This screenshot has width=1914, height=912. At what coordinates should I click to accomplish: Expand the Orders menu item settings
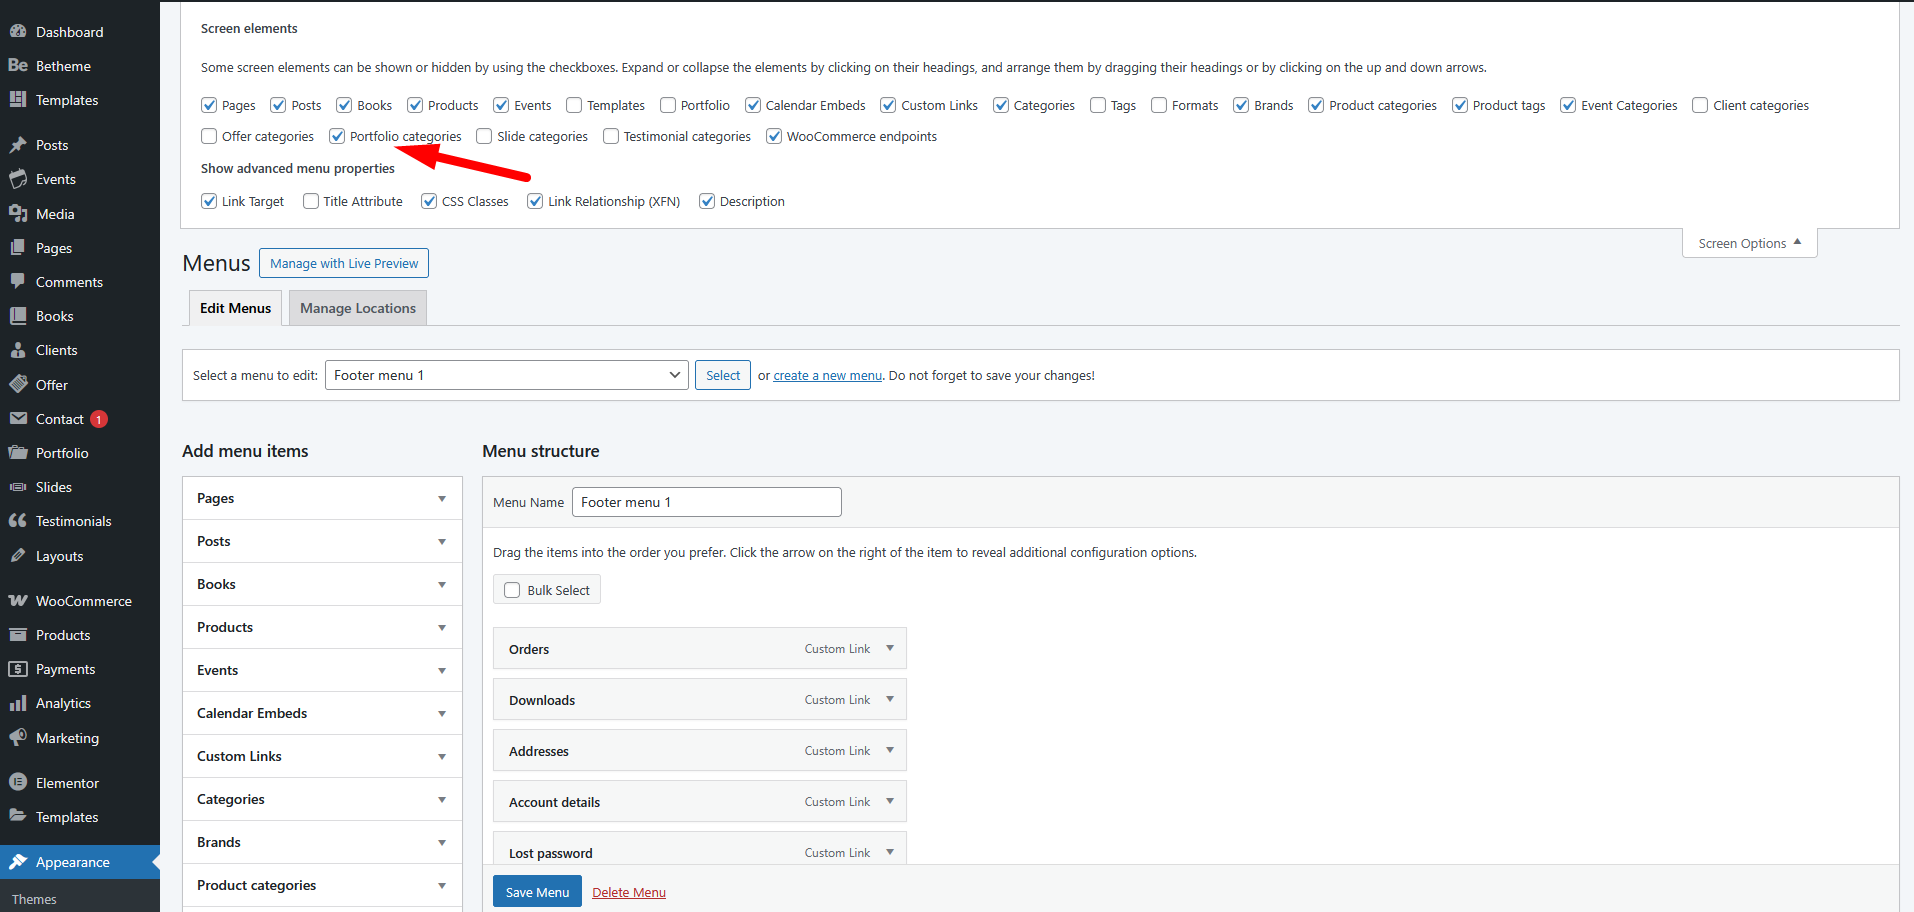[x=890, y=649]
